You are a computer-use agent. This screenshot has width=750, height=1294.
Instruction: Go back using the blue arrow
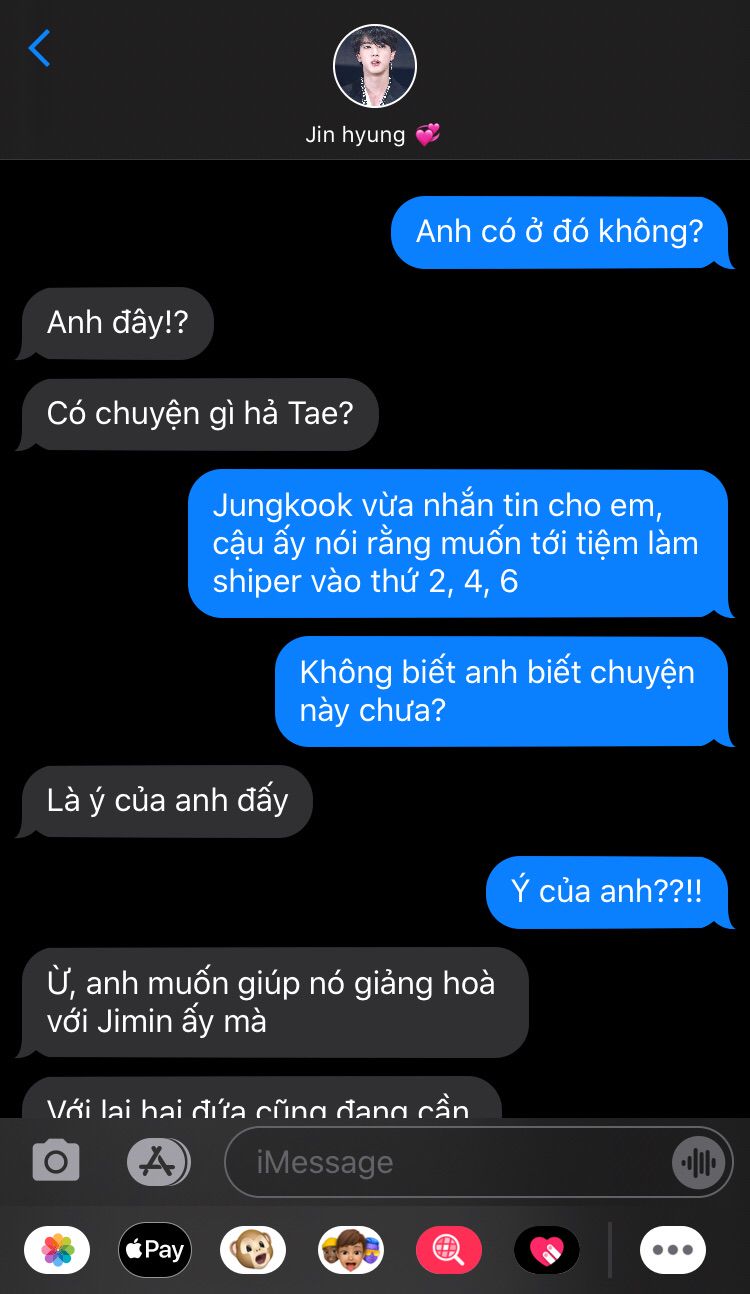pyautogui.click(x=39, y=48)
